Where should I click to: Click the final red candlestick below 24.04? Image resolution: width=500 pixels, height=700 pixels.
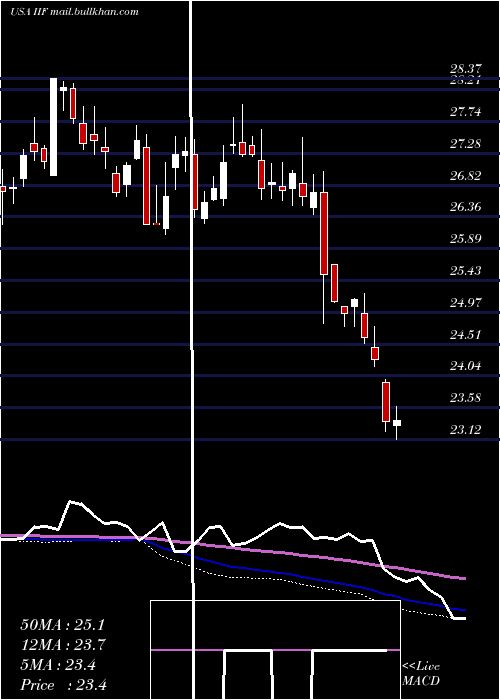(x=386, y=402)
